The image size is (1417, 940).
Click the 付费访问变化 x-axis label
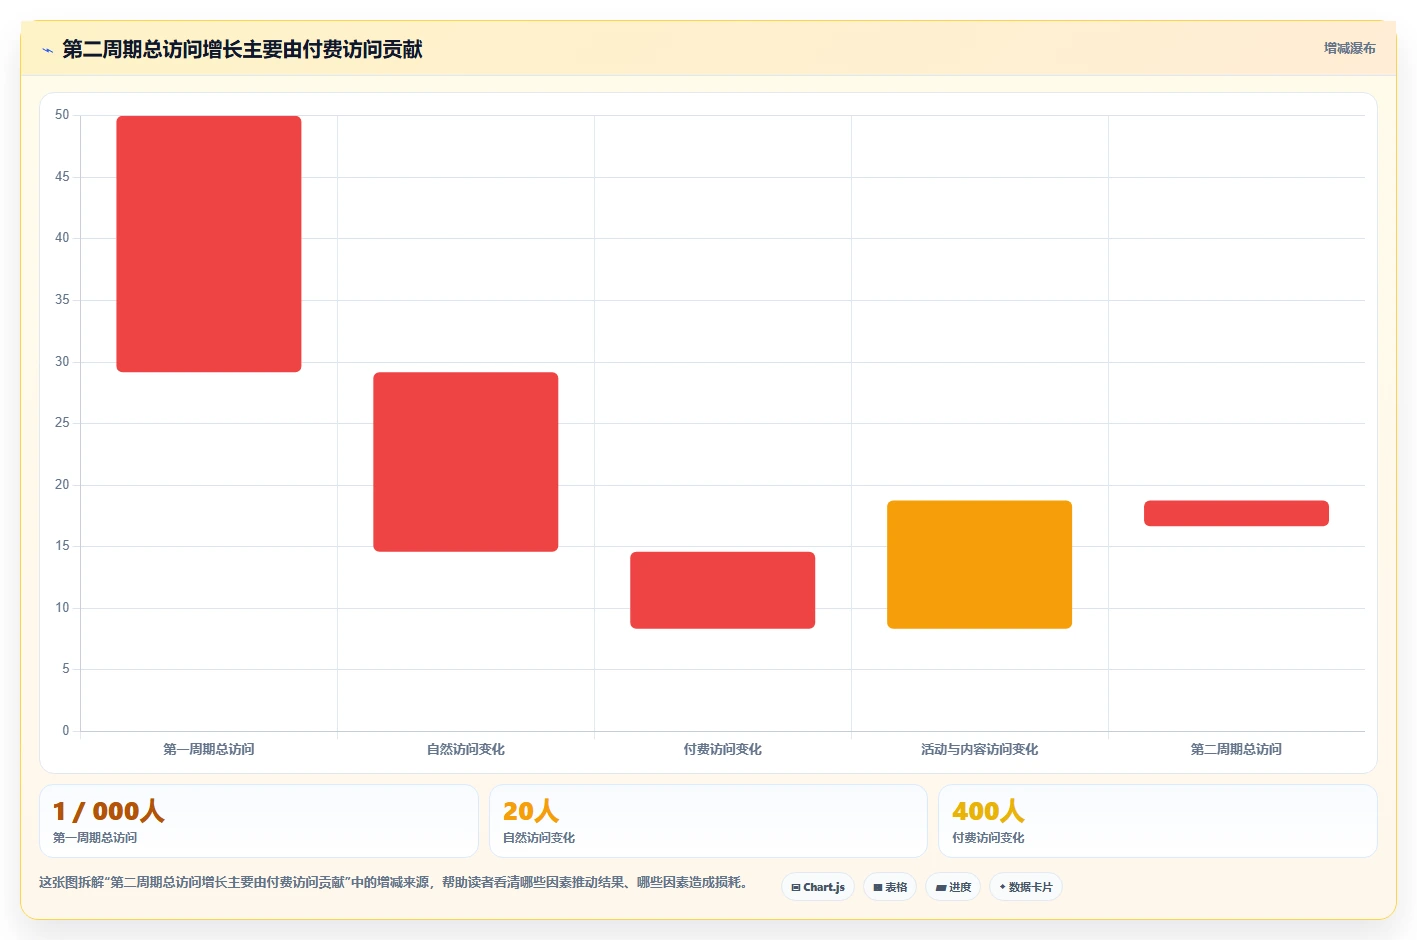[723, 749]
